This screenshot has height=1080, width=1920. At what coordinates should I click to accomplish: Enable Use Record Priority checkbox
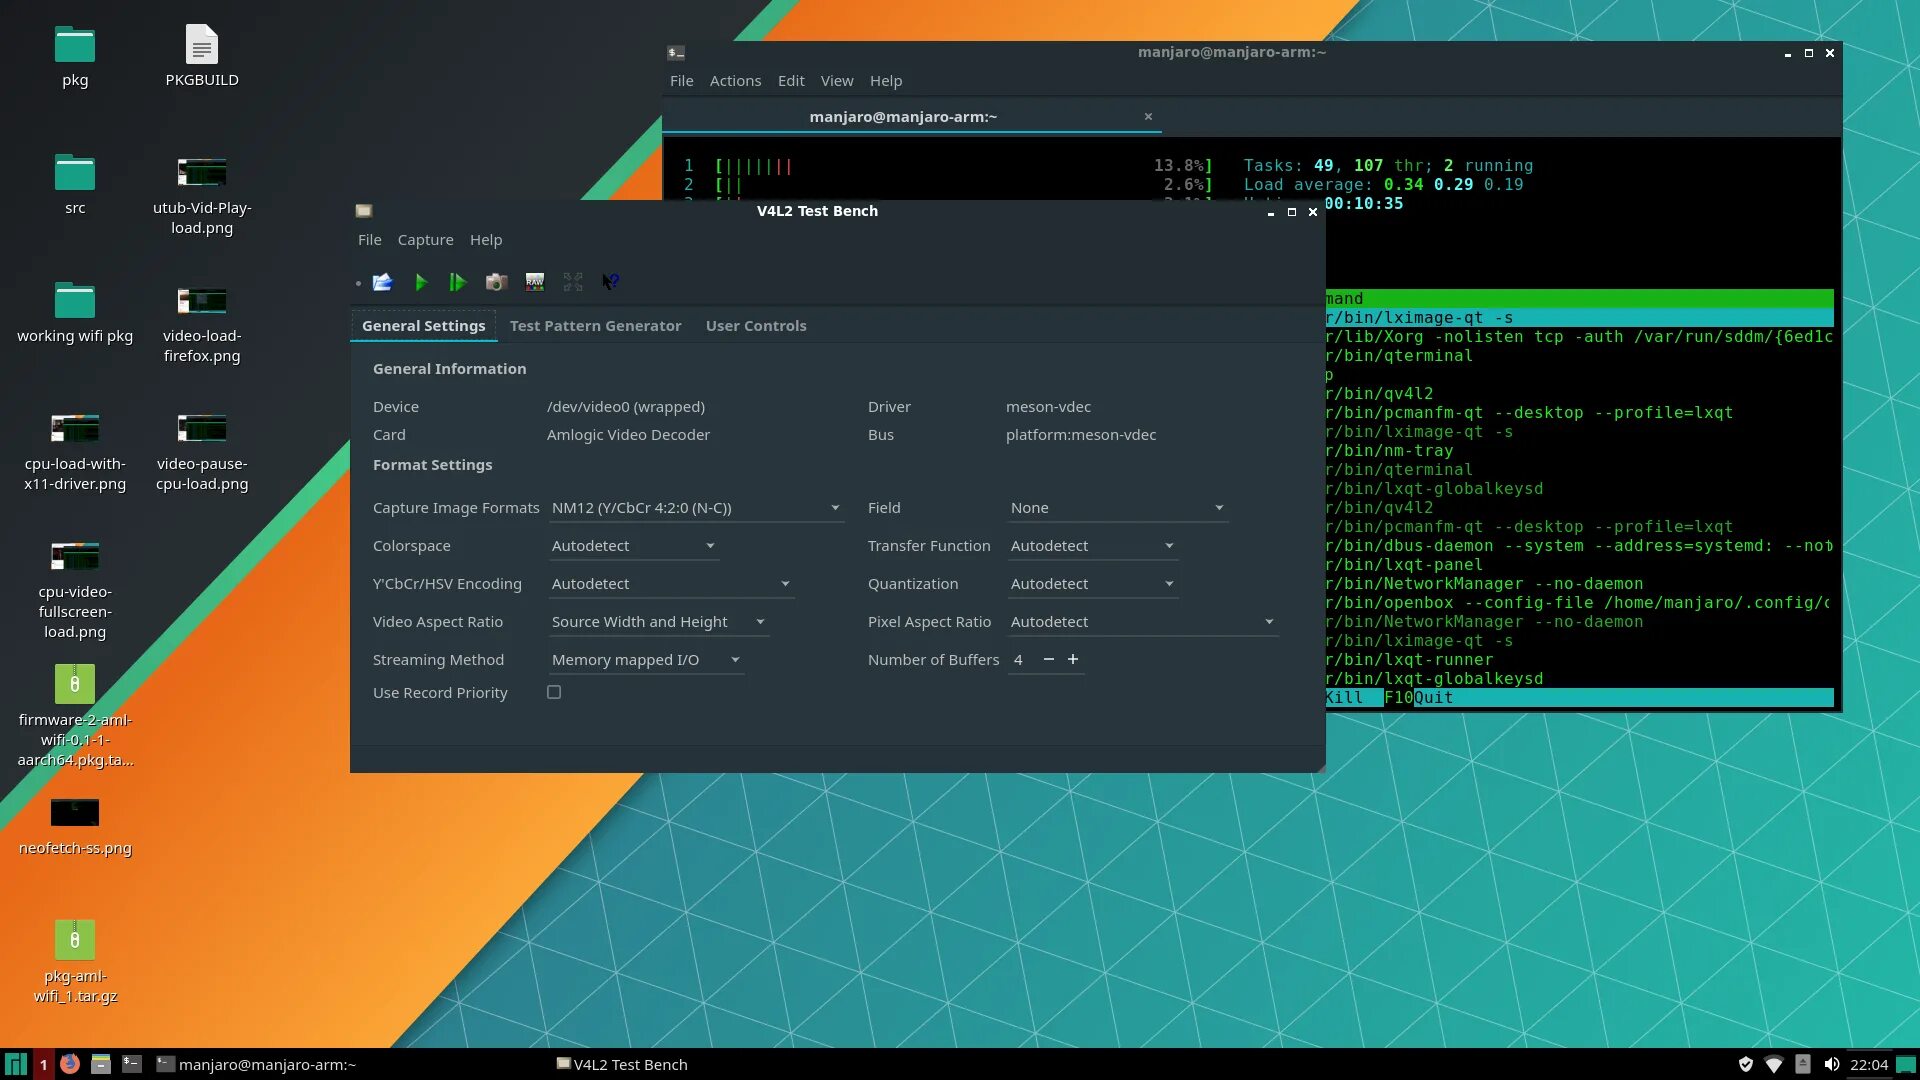[x=554, y=692]
